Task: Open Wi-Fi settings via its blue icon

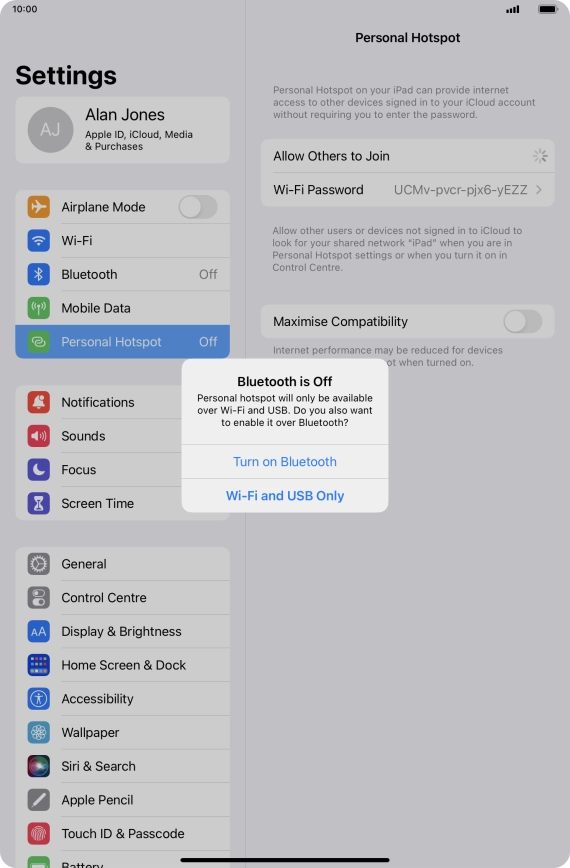Action: click(x=39, y=241)
